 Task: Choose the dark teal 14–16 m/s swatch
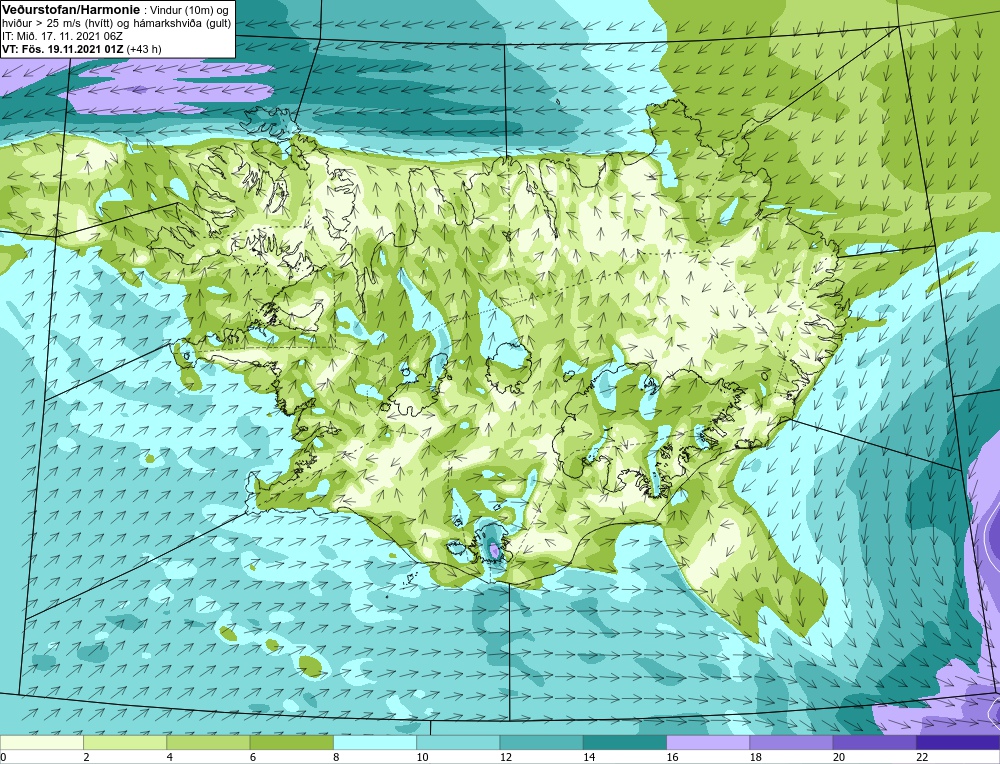[x=625, y=742]
